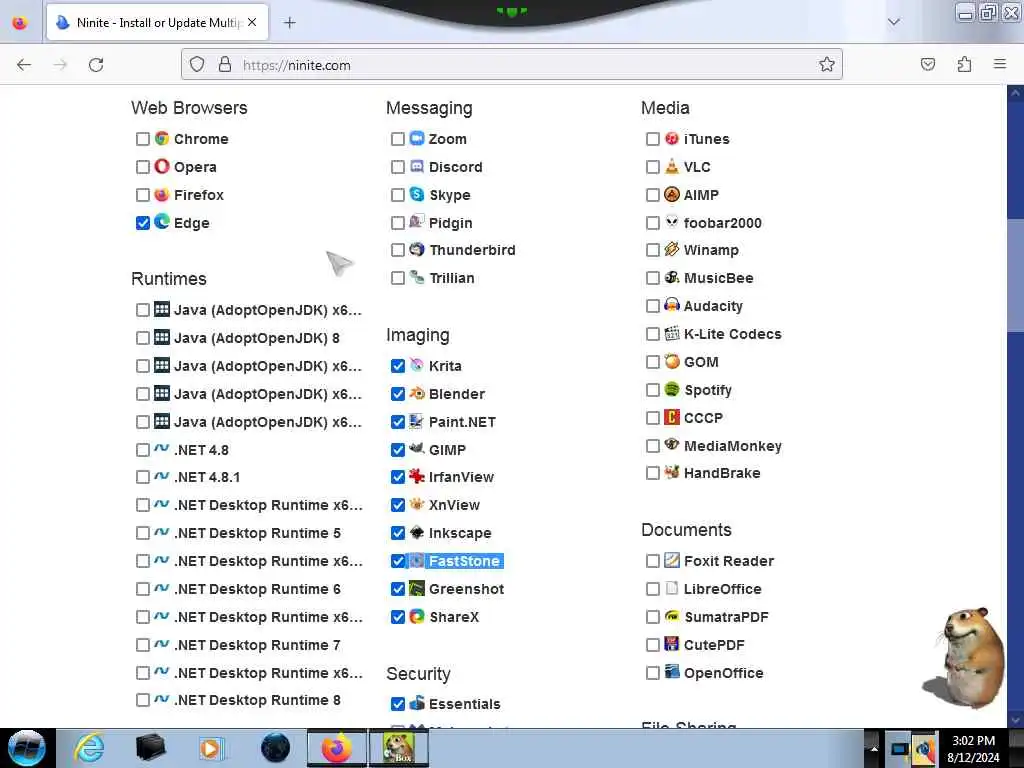Click the Opera icon
The width and height of the screenshot is (1024, 768).
[162, 167]
